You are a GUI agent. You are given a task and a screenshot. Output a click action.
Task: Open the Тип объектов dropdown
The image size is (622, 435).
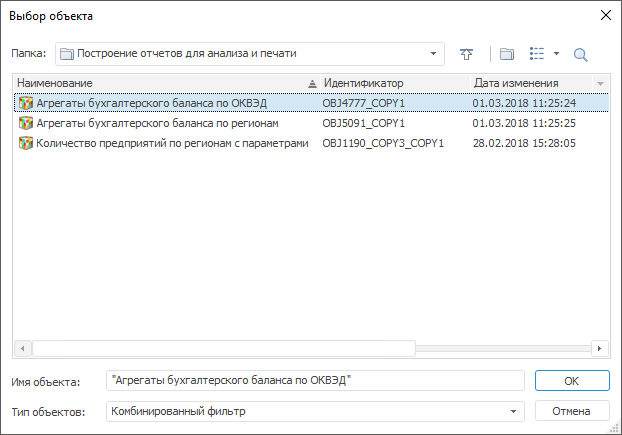(x=514, y=411)
